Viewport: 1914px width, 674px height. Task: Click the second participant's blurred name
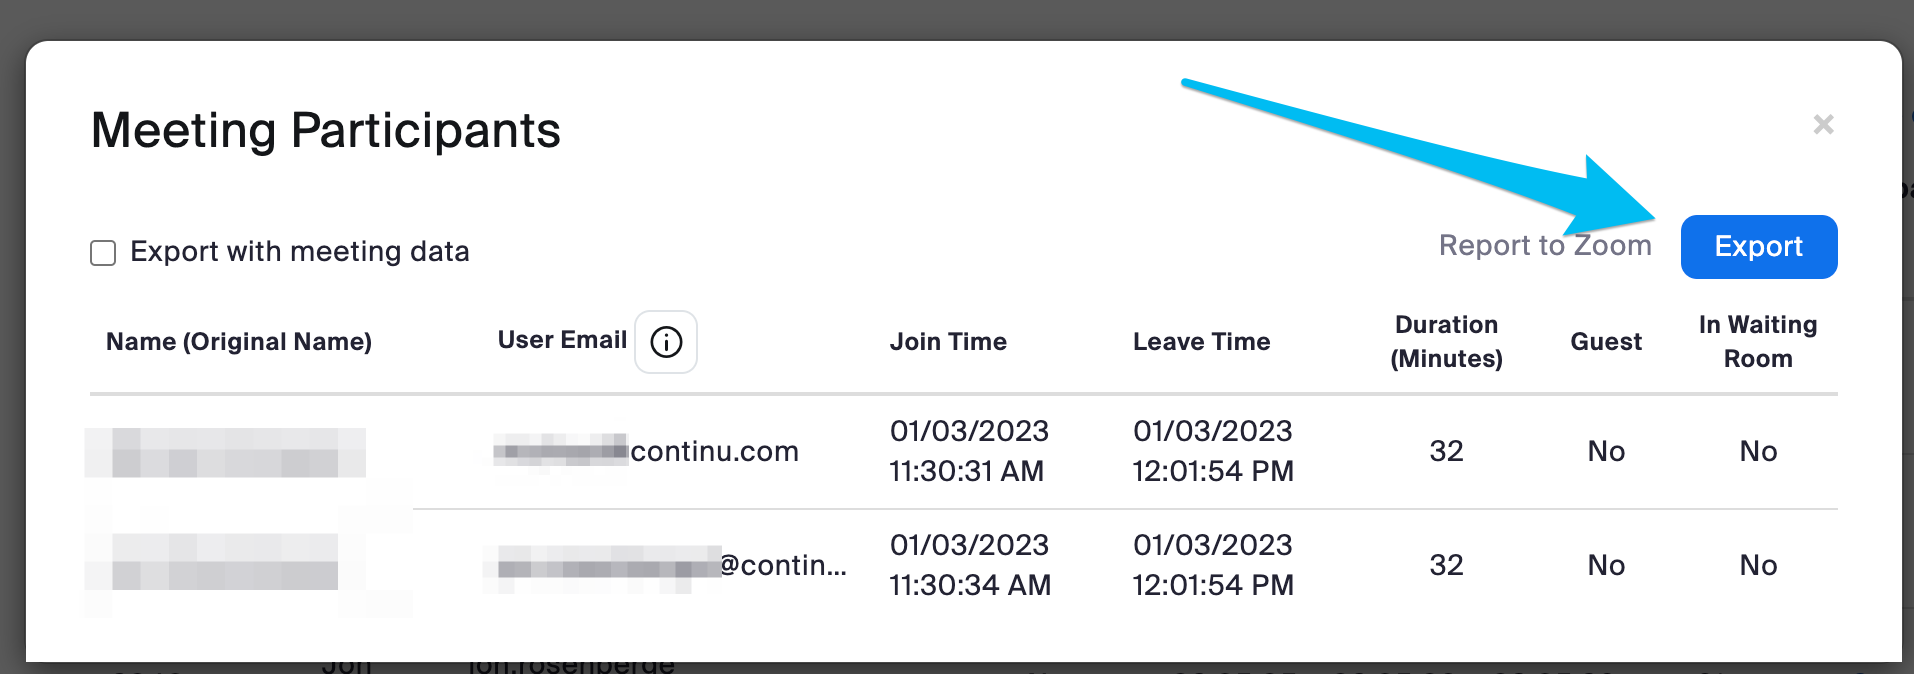(225, 562)
